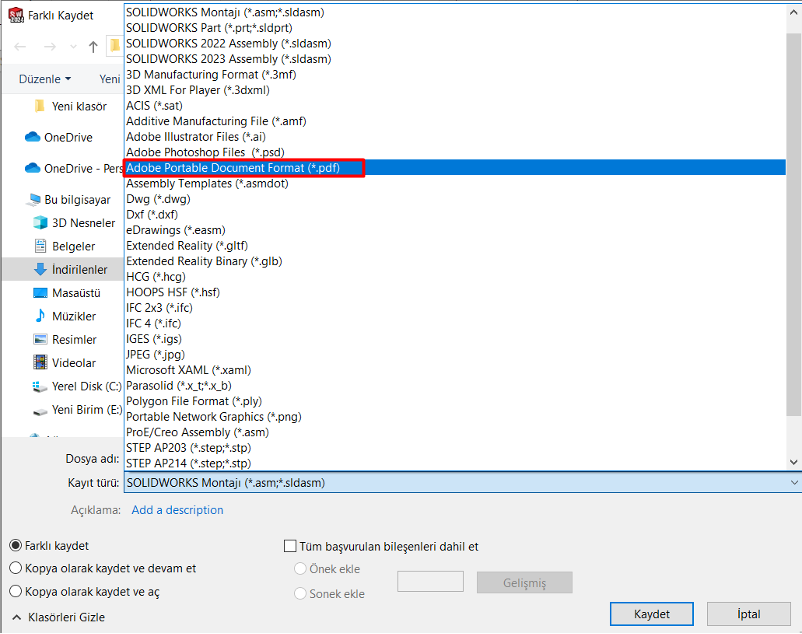Open Resimler folder
Viewport: 802px width, 634px height.
64,339
